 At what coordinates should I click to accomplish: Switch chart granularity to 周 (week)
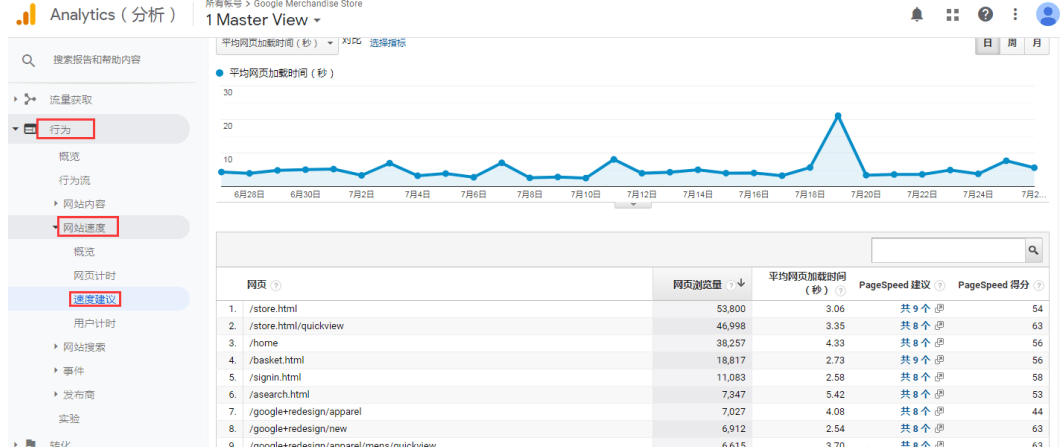pos(1012,43)
